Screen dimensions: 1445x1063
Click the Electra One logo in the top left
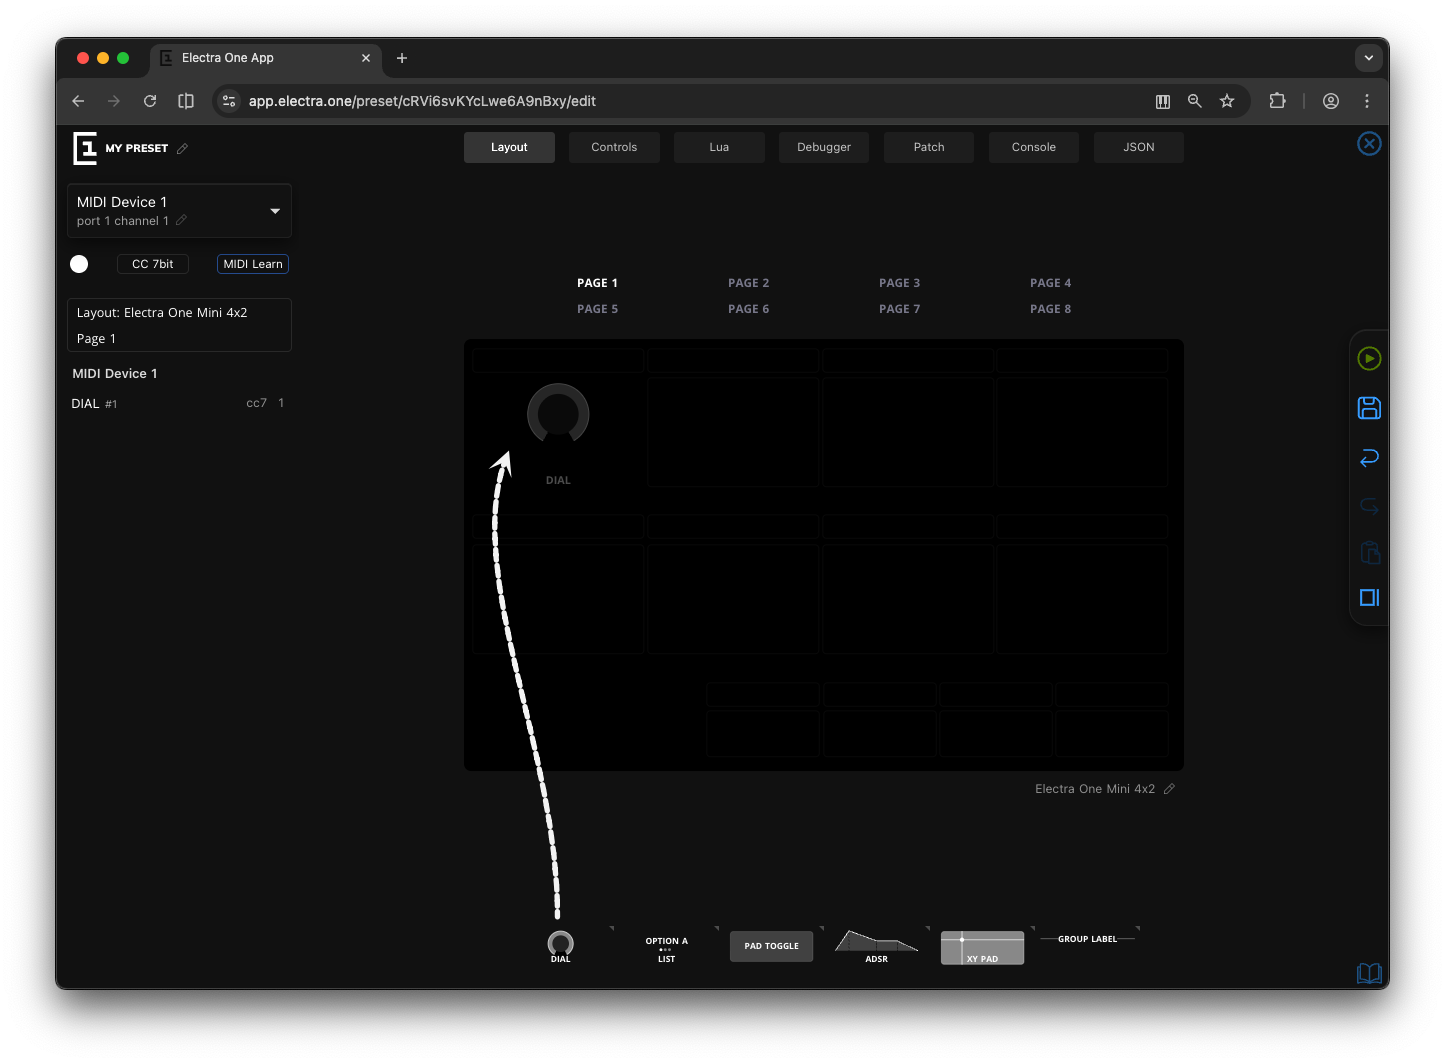click(x=84, y=147)
